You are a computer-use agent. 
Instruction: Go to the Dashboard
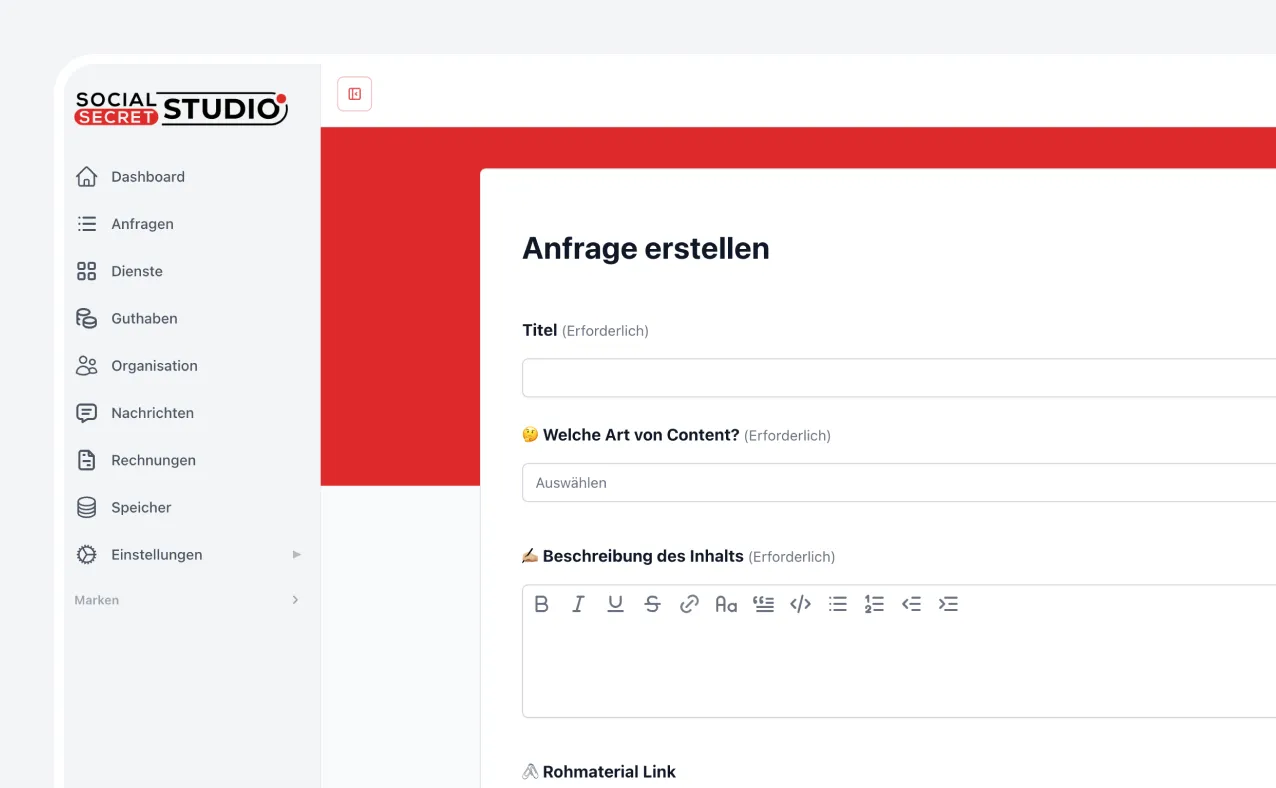coord(148,176)
